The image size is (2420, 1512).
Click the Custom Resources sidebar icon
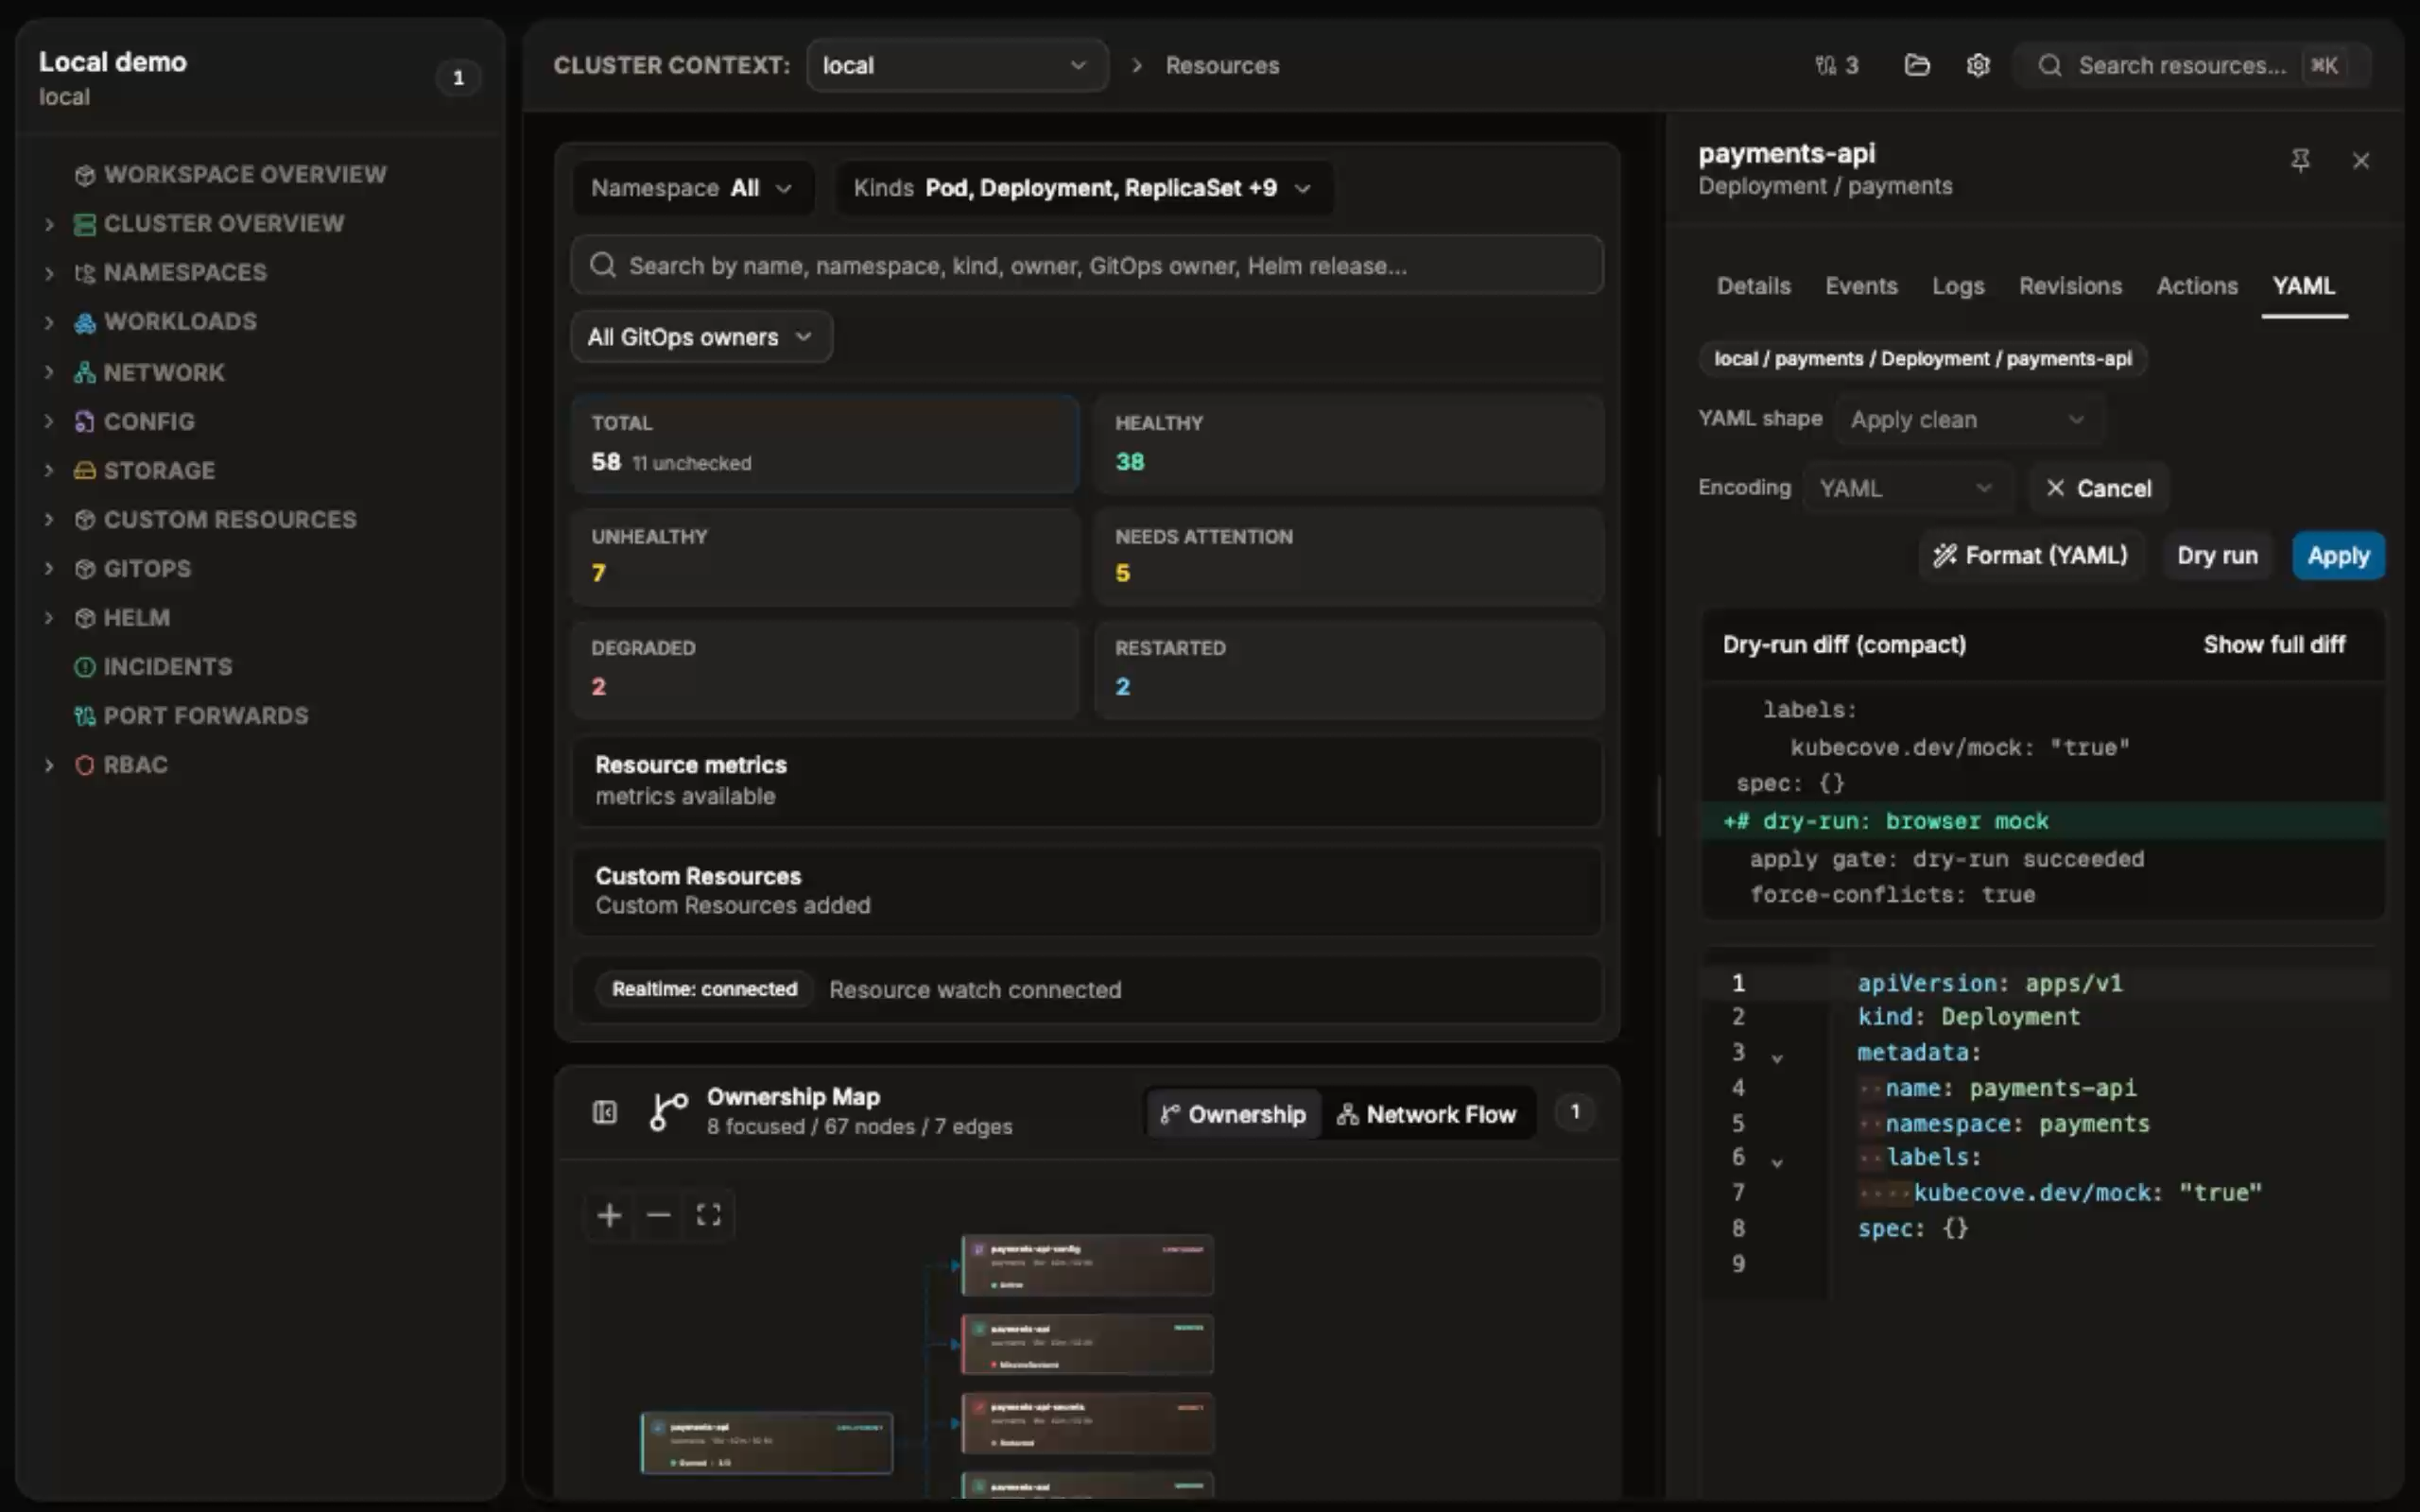point(85,519)
